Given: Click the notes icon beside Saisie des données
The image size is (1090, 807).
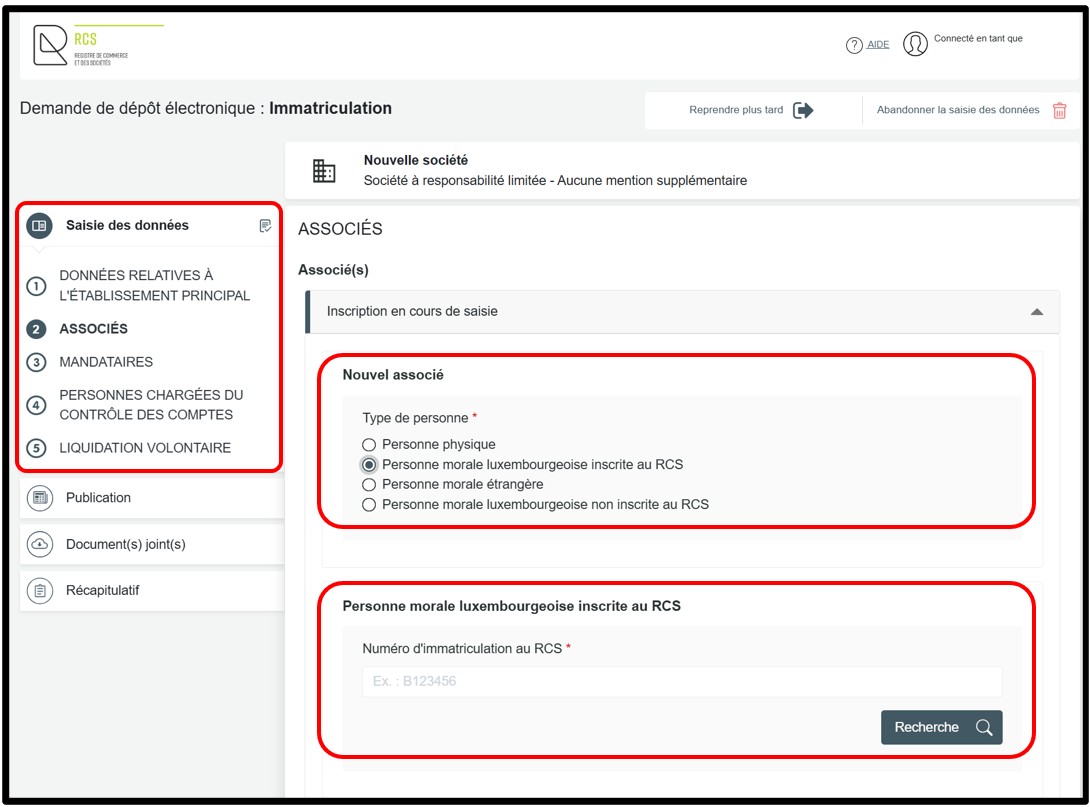Looking at the screenshot, I should pyautogui.click(x=265, y=226).
